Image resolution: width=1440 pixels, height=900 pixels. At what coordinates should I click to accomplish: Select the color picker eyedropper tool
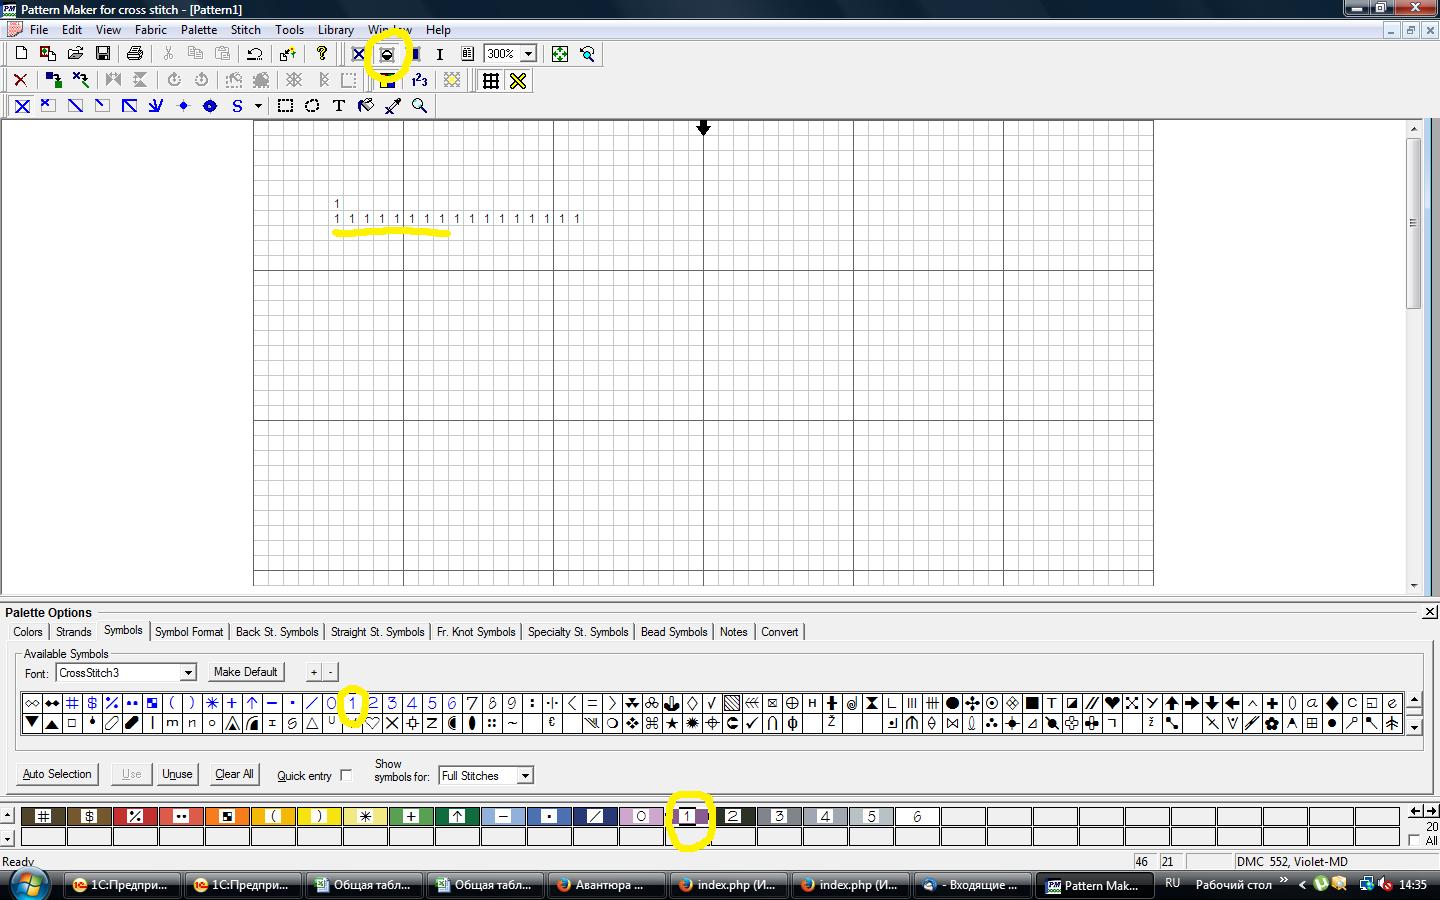[x=393, y=106]
